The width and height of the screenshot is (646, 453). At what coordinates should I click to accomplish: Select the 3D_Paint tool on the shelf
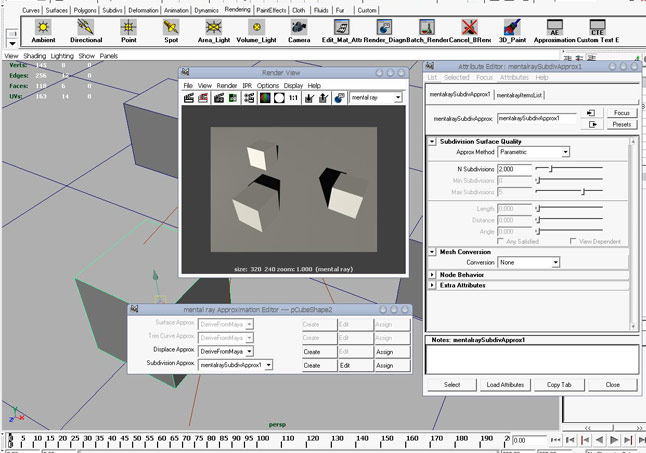tap(513, 28)
